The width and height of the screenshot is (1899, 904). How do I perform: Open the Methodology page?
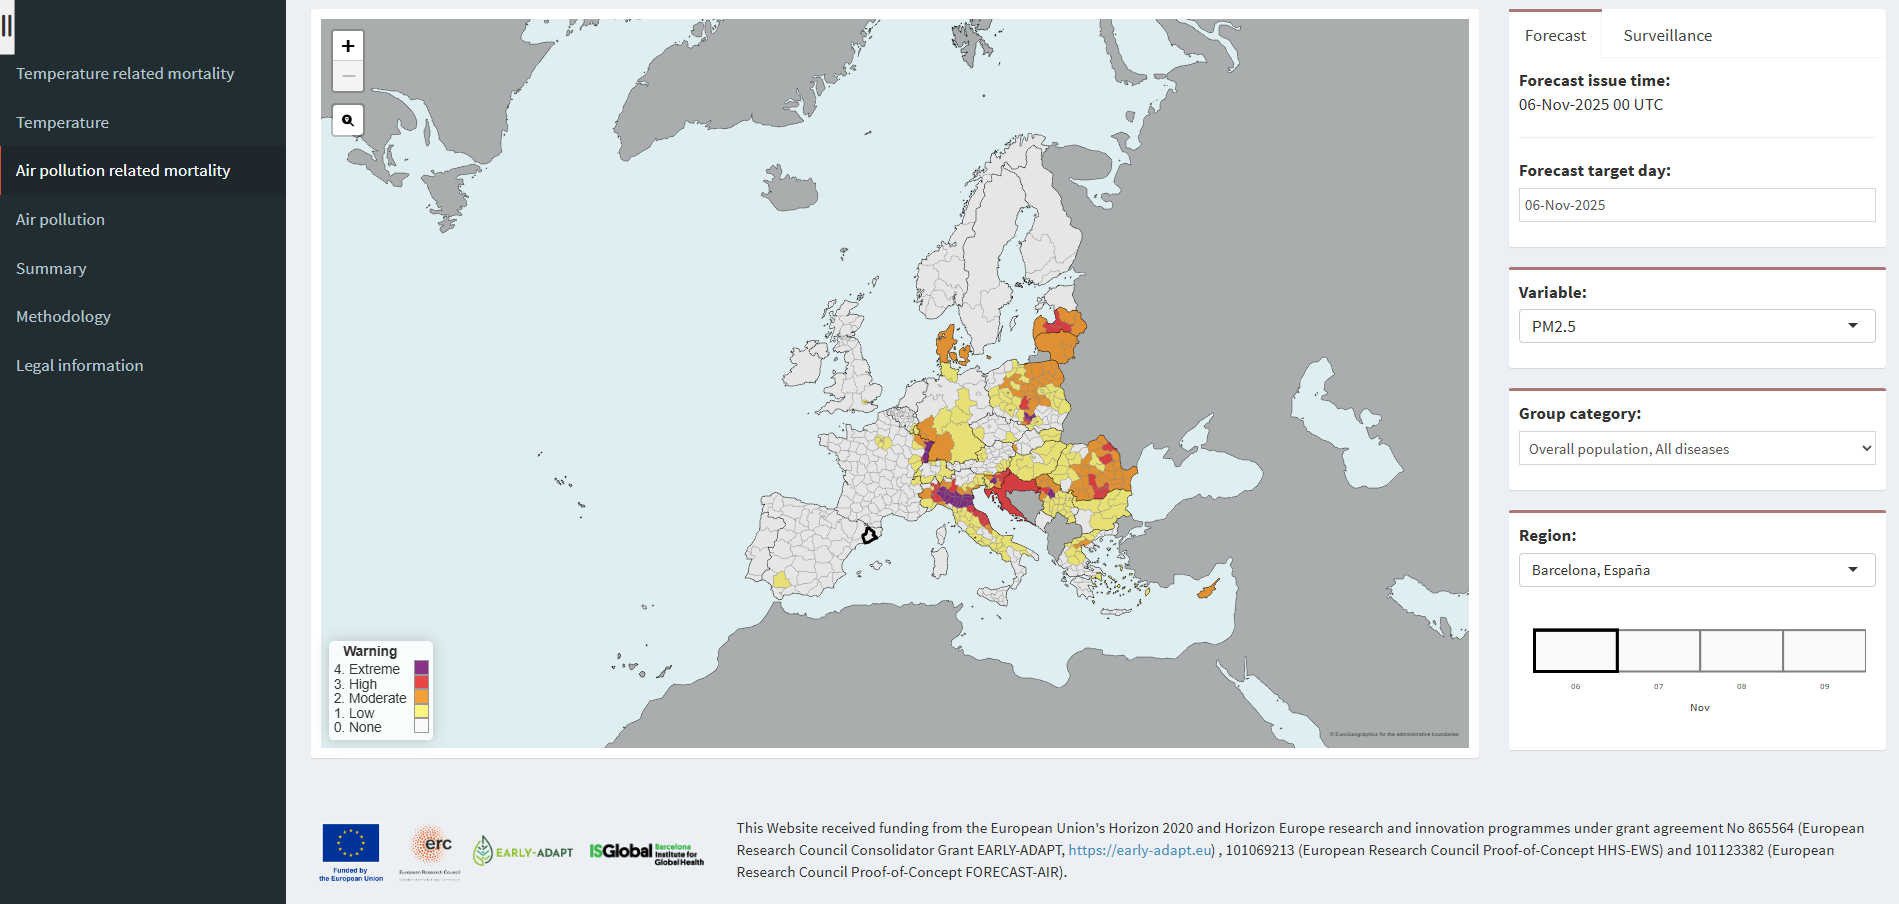(x=63, y=317)
